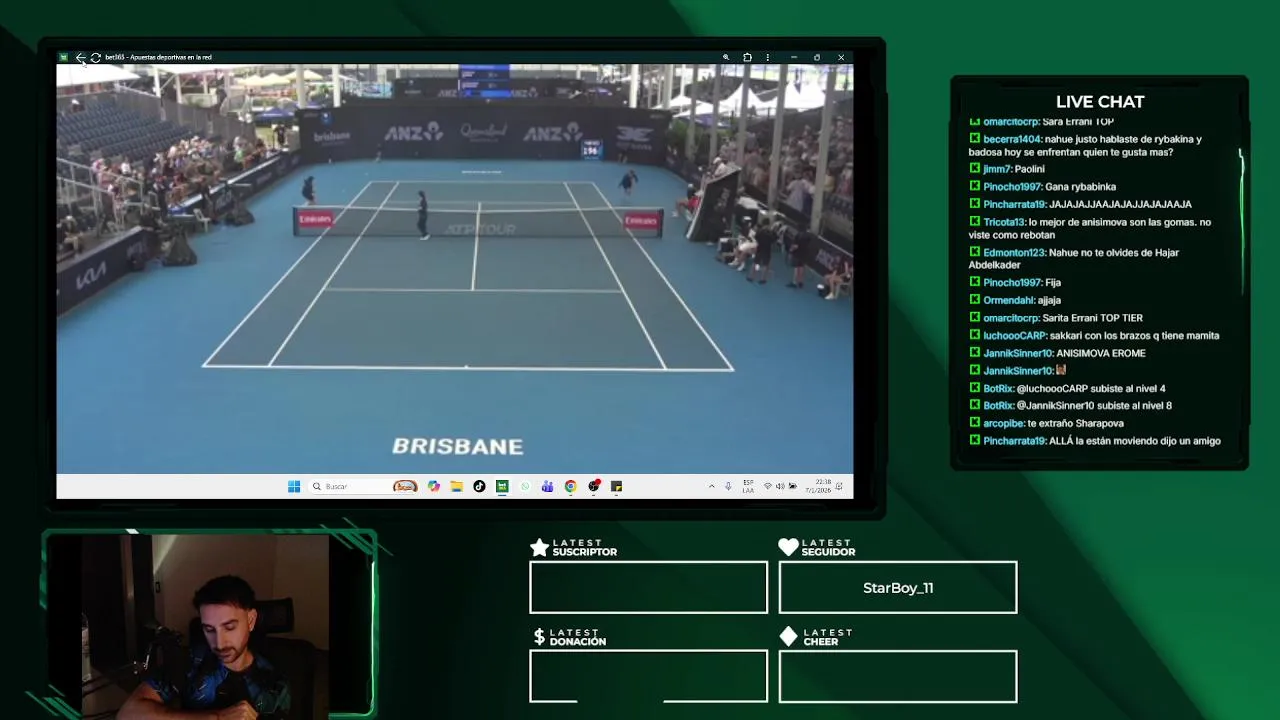
Task: Open TikTok from the taskbar
Action: (479, 486)
